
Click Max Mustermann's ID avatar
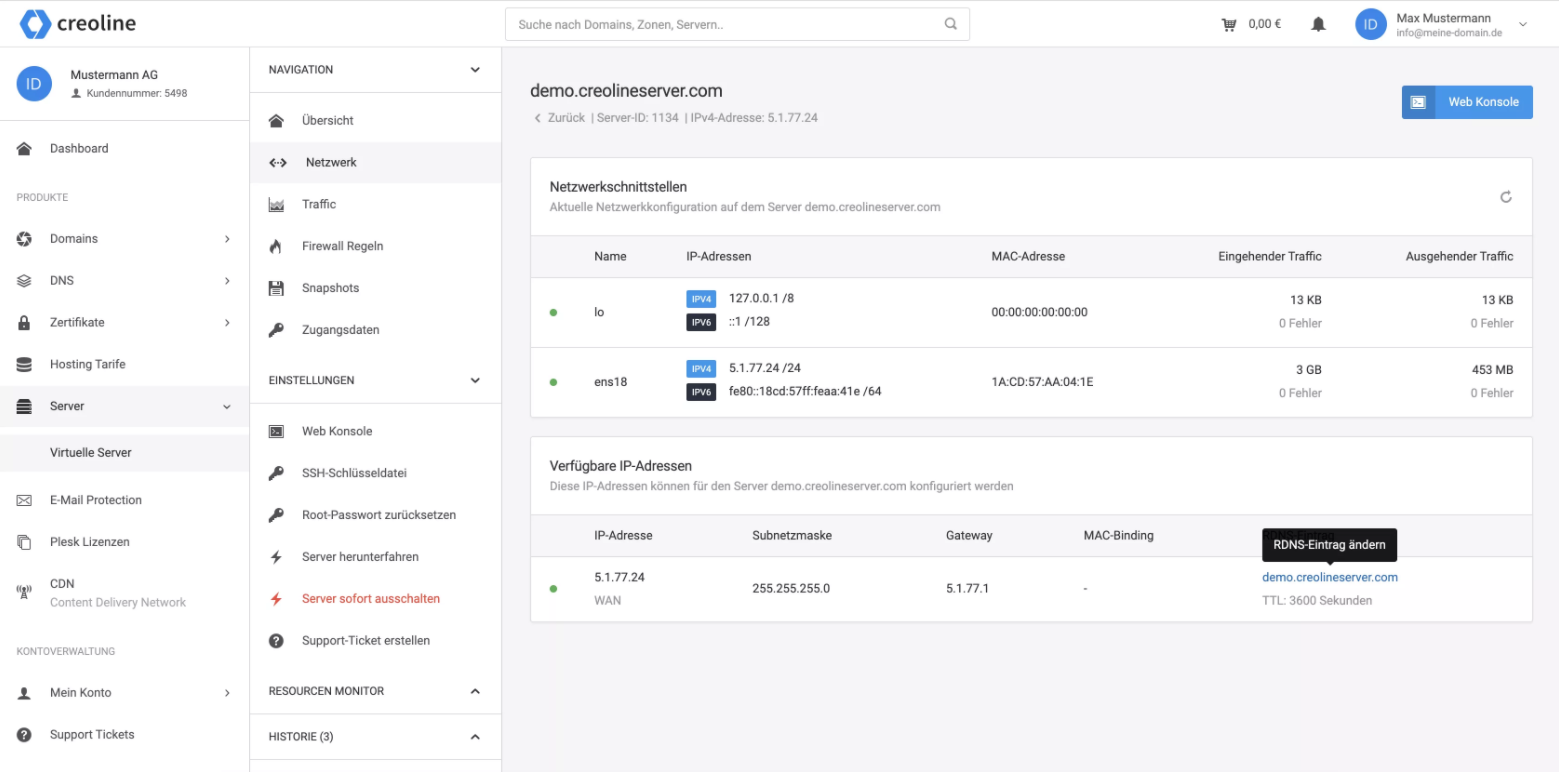coord(1371,24)
